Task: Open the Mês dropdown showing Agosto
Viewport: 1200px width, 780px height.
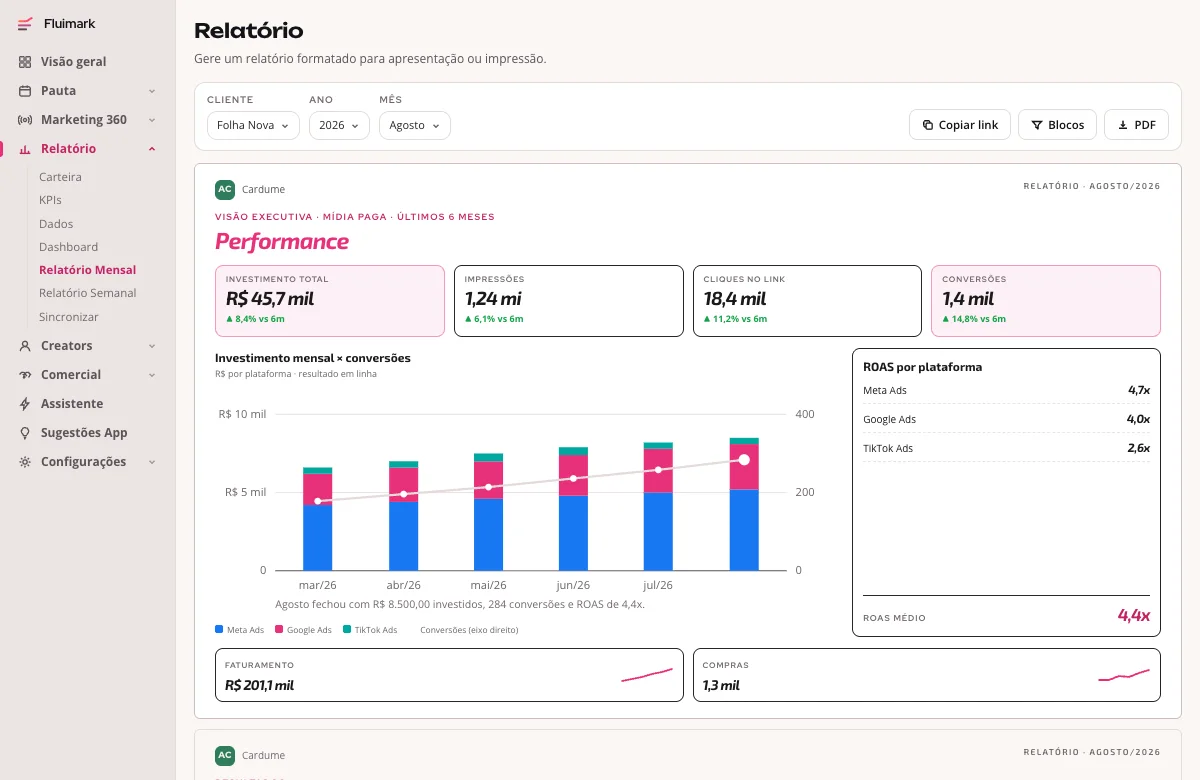Action: (415, 125)
